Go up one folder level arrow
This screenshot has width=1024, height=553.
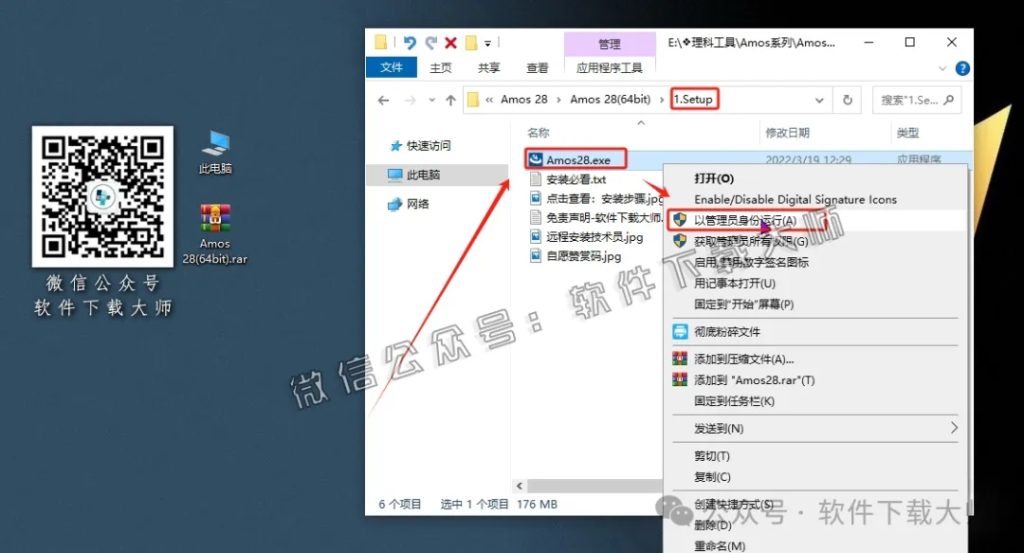(x=451, y=100)
